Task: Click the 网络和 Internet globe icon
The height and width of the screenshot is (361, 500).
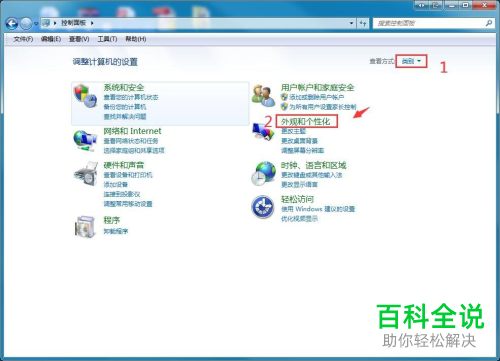Action: coord(85,140)
